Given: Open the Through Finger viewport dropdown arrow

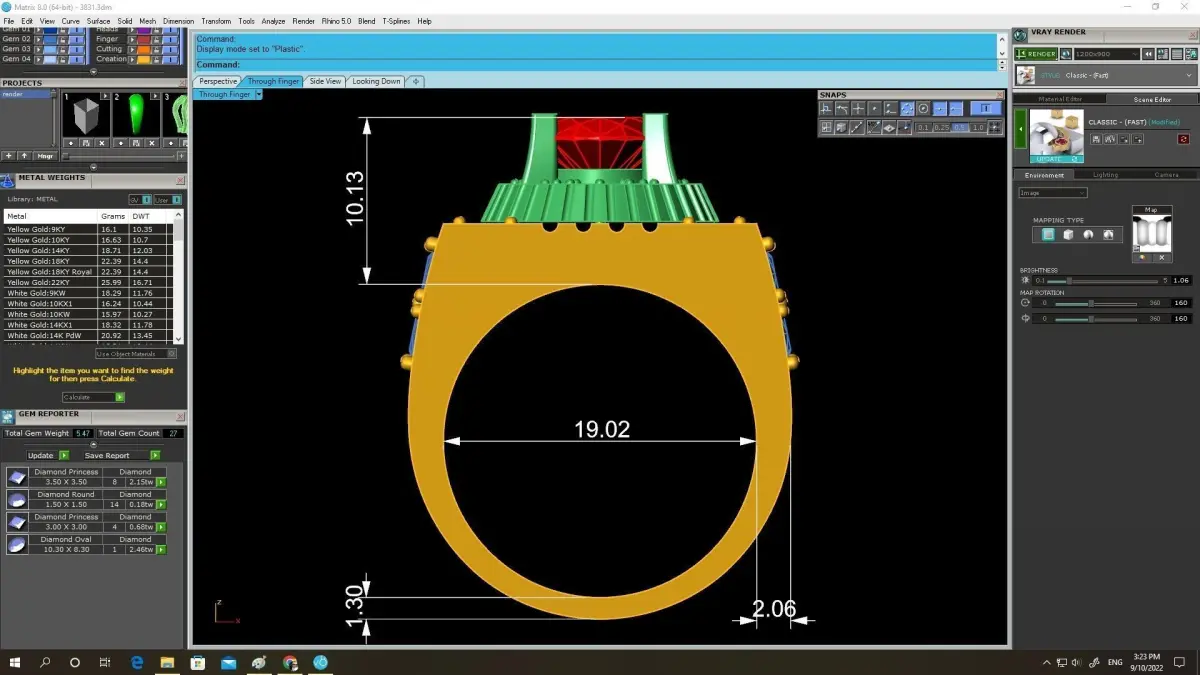Looking at the screenshot, I should (258, 95).
